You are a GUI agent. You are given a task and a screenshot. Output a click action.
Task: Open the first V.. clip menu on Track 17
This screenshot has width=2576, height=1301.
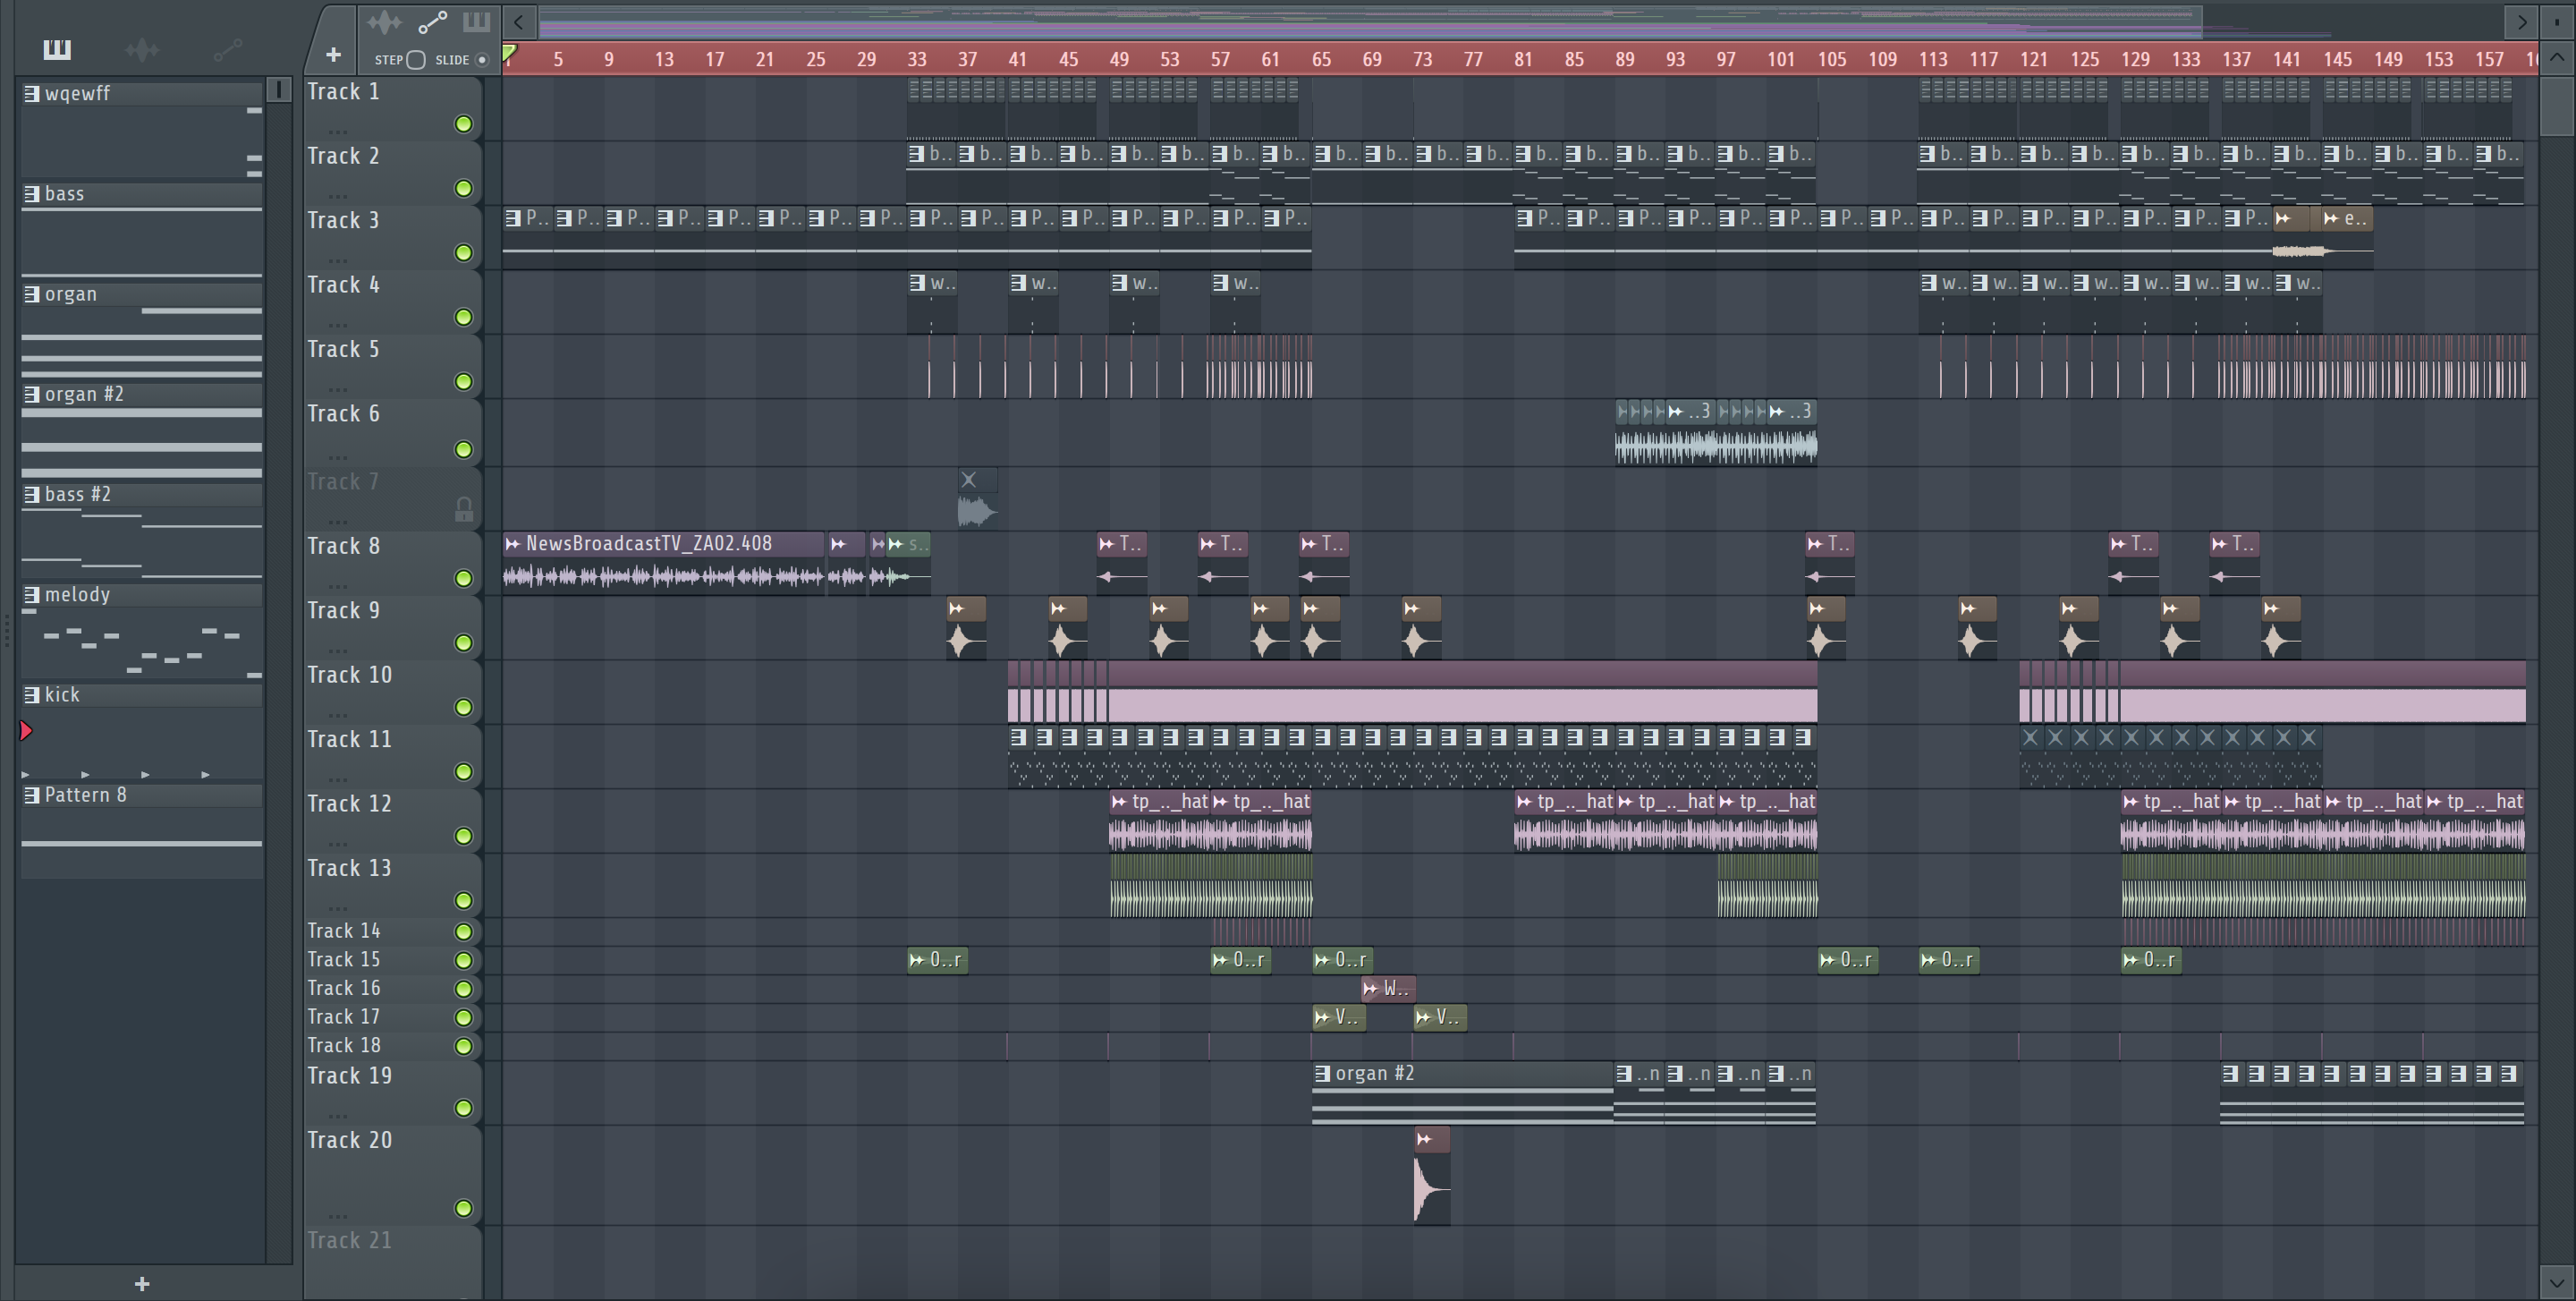pyautogui.click(x=1322, y=1017)
